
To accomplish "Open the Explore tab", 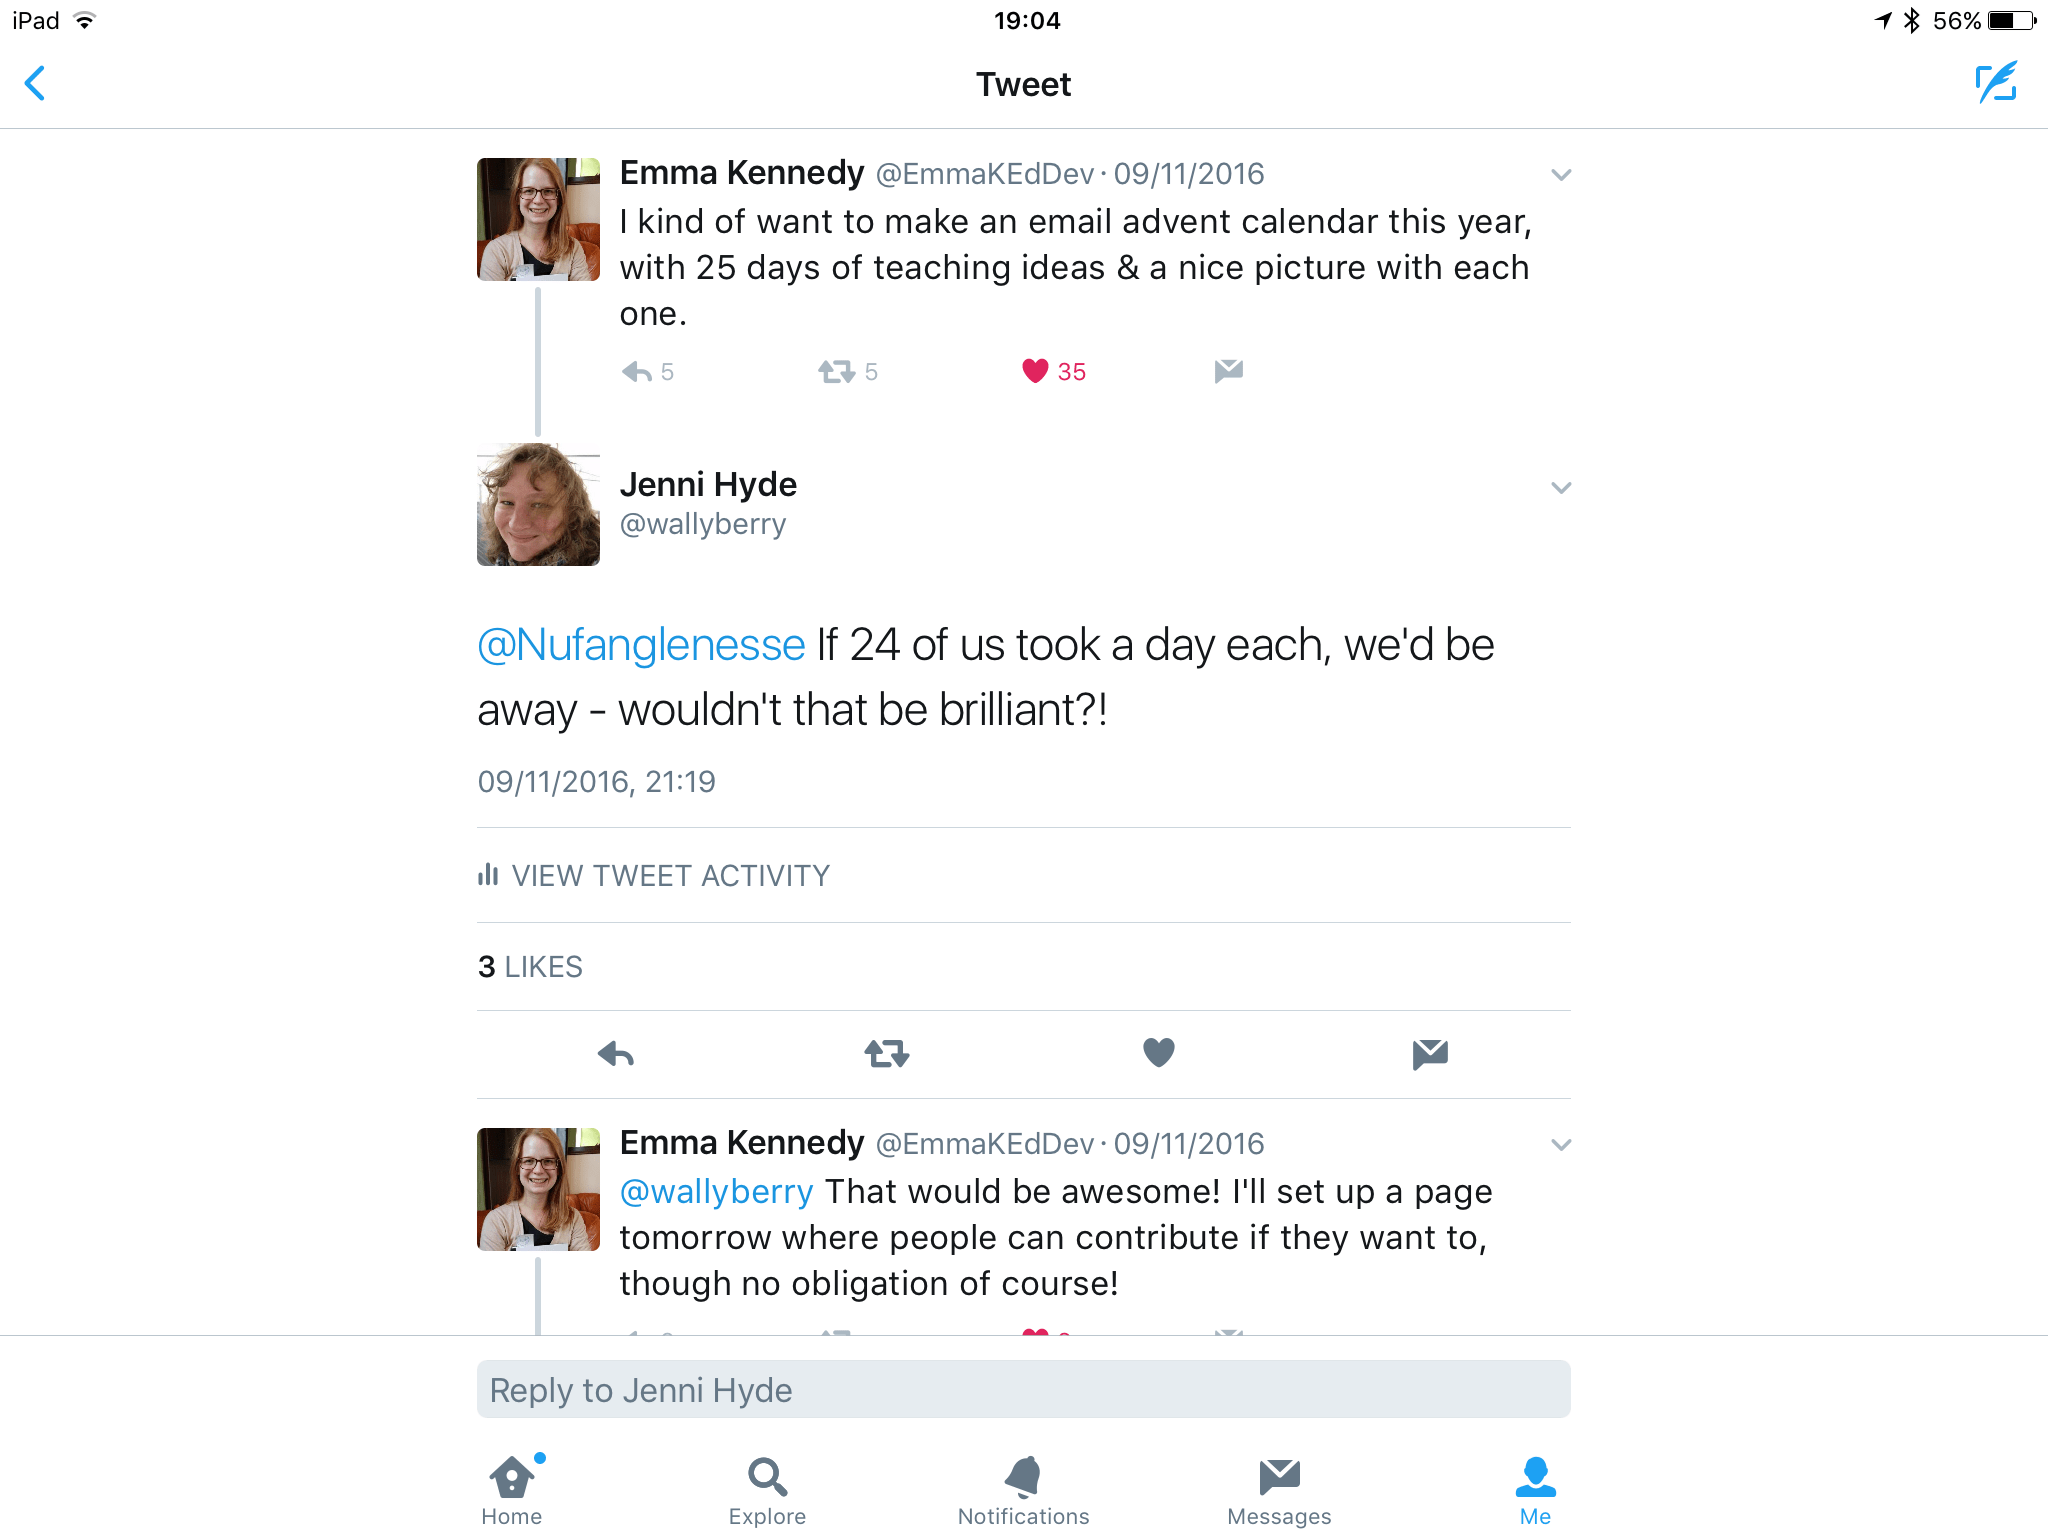I will [767, 1491].
